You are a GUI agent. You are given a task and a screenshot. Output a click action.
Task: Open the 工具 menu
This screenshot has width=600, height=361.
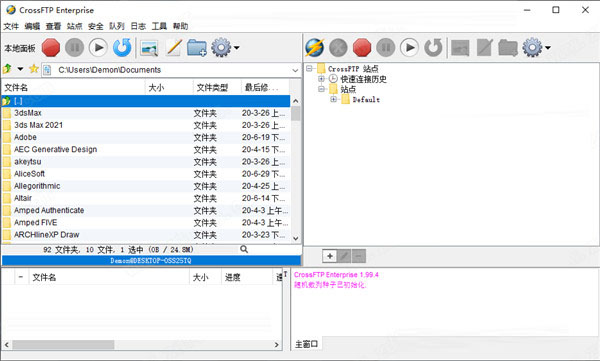point(159,26)
